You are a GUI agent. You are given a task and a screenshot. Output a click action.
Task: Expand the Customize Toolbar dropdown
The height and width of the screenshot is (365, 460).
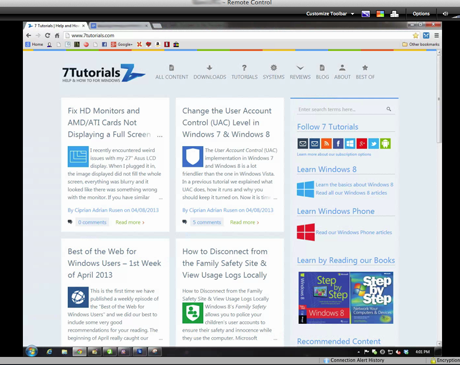pos(330,14)
